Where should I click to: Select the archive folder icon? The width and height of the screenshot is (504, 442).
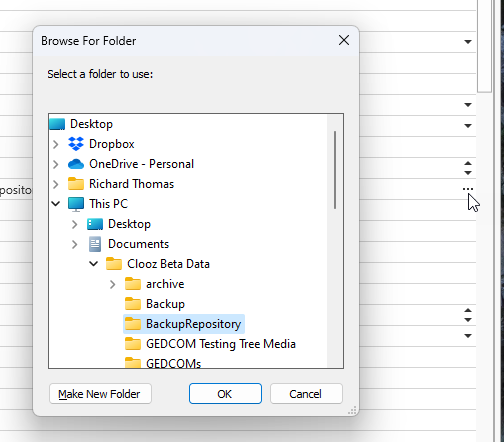[133, 284]
